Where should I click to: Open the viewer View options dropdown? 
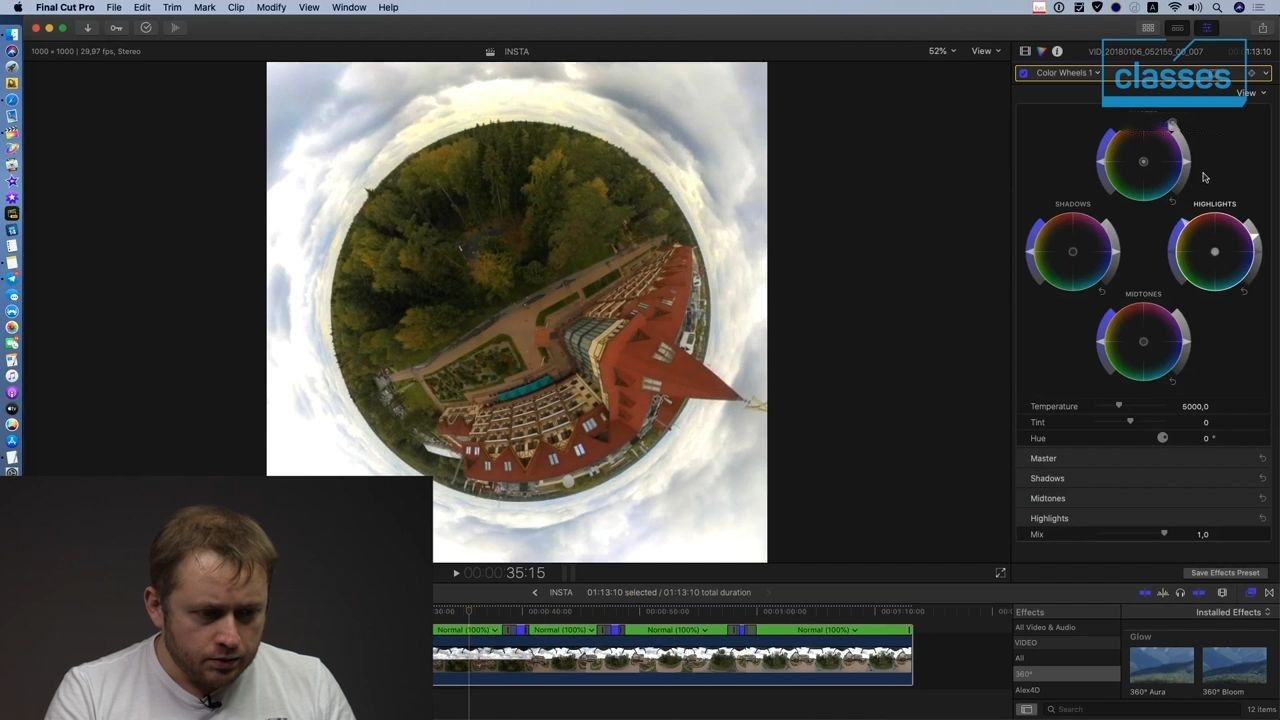pyautogui.click(x=986, y=51)
